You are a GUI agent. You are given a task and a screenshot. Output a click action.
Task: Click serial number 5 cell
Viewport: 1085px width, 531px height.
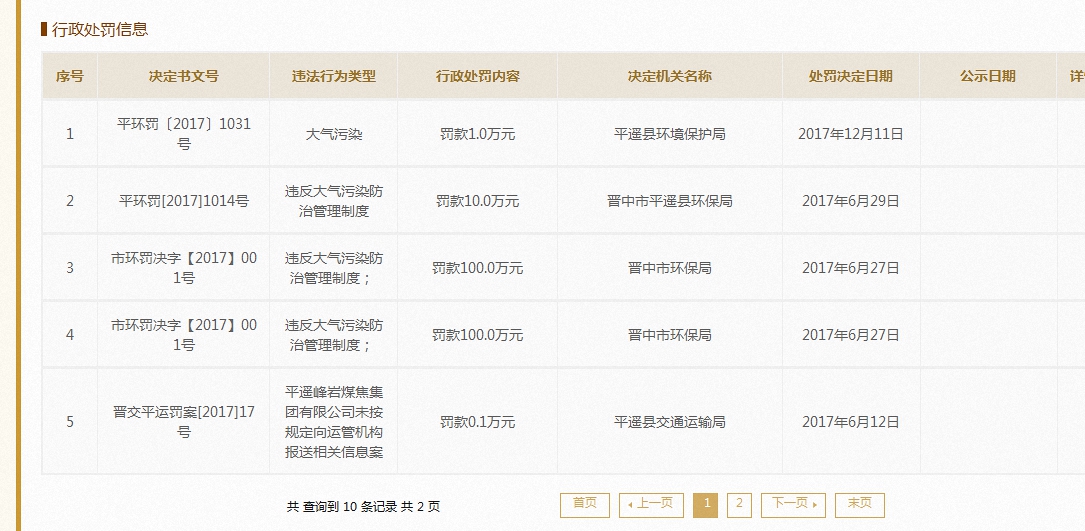[70, 422]
